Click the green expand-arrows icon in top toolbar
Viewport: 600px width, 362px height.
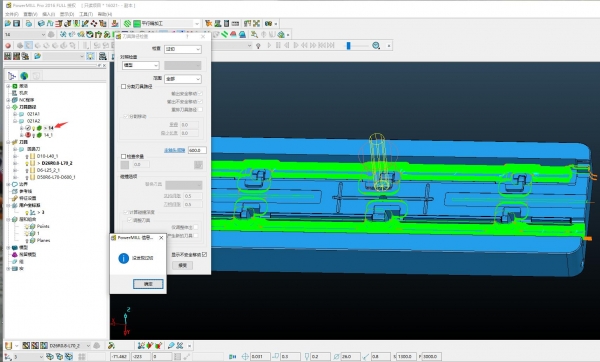click(256, 24)
